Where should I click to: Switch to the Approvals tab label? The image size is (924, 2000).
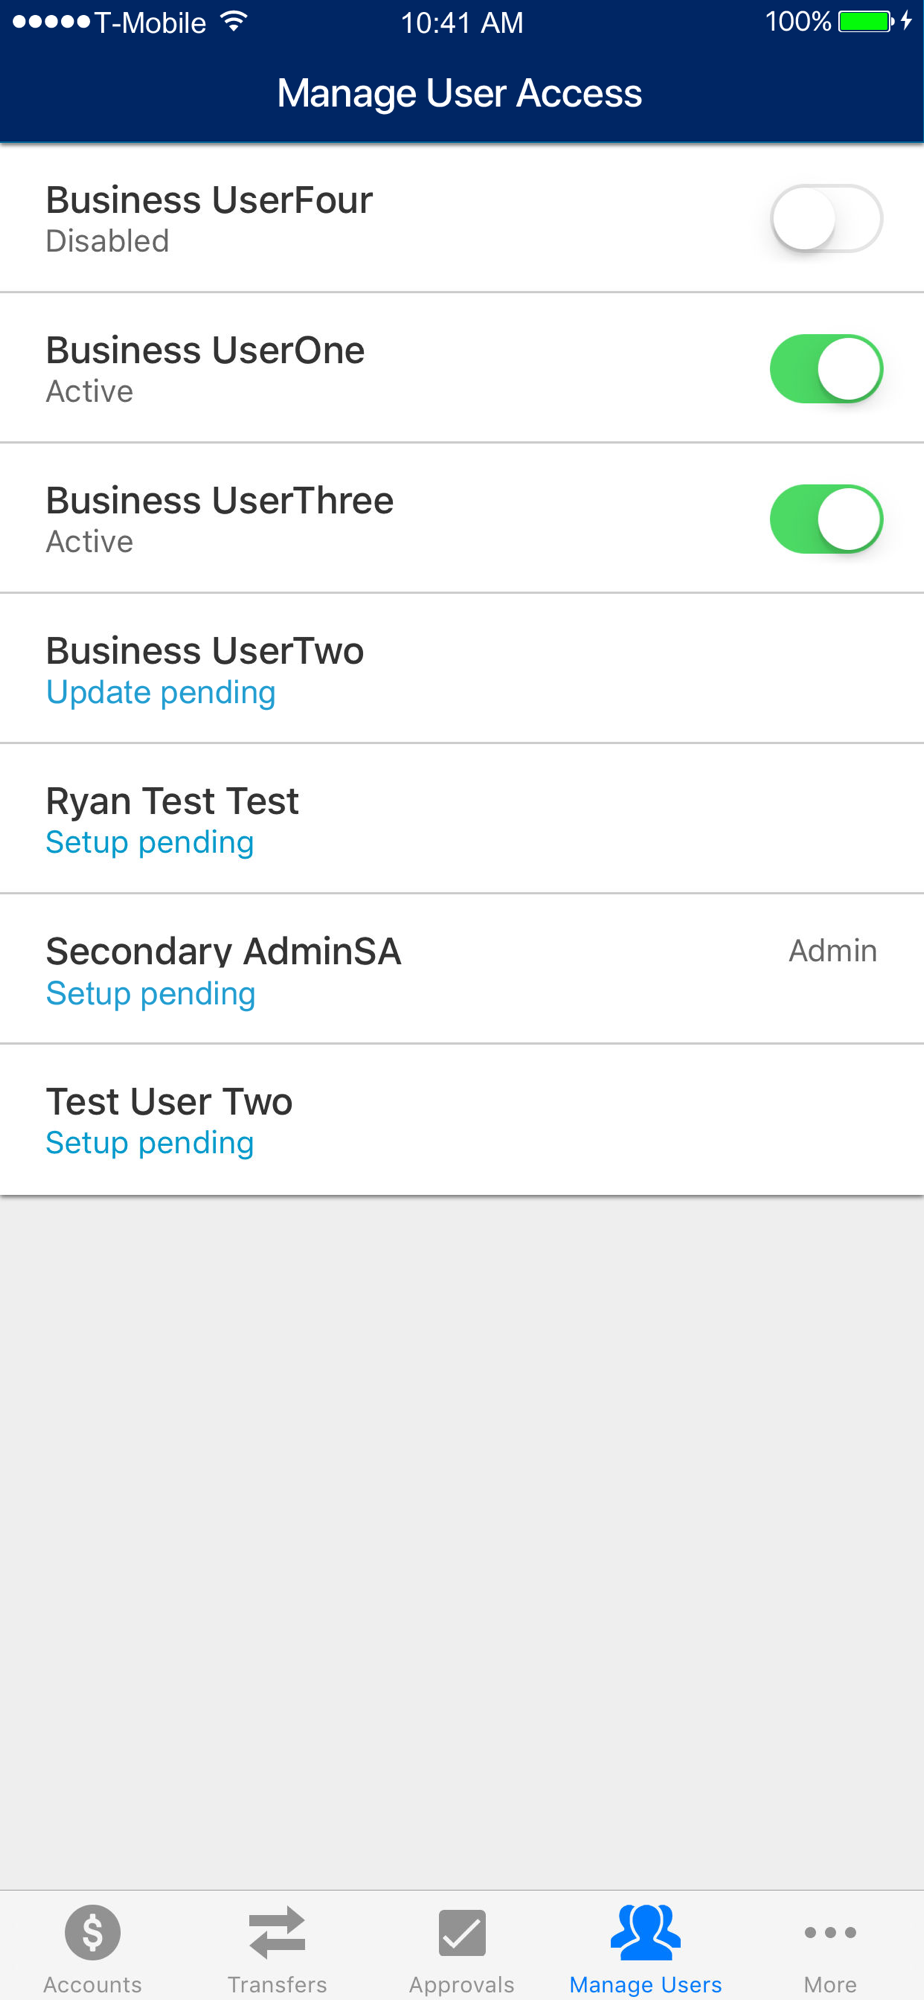pyautogui.click(x=462, y=1984)
